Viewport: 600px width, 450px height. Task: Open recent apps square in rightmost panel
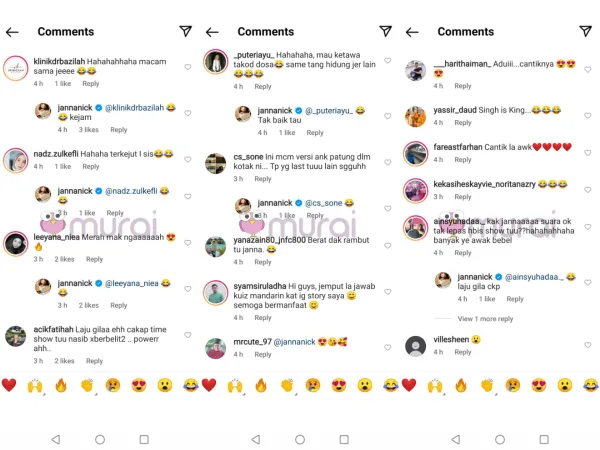pyautogui.click(x=544, y=439)
